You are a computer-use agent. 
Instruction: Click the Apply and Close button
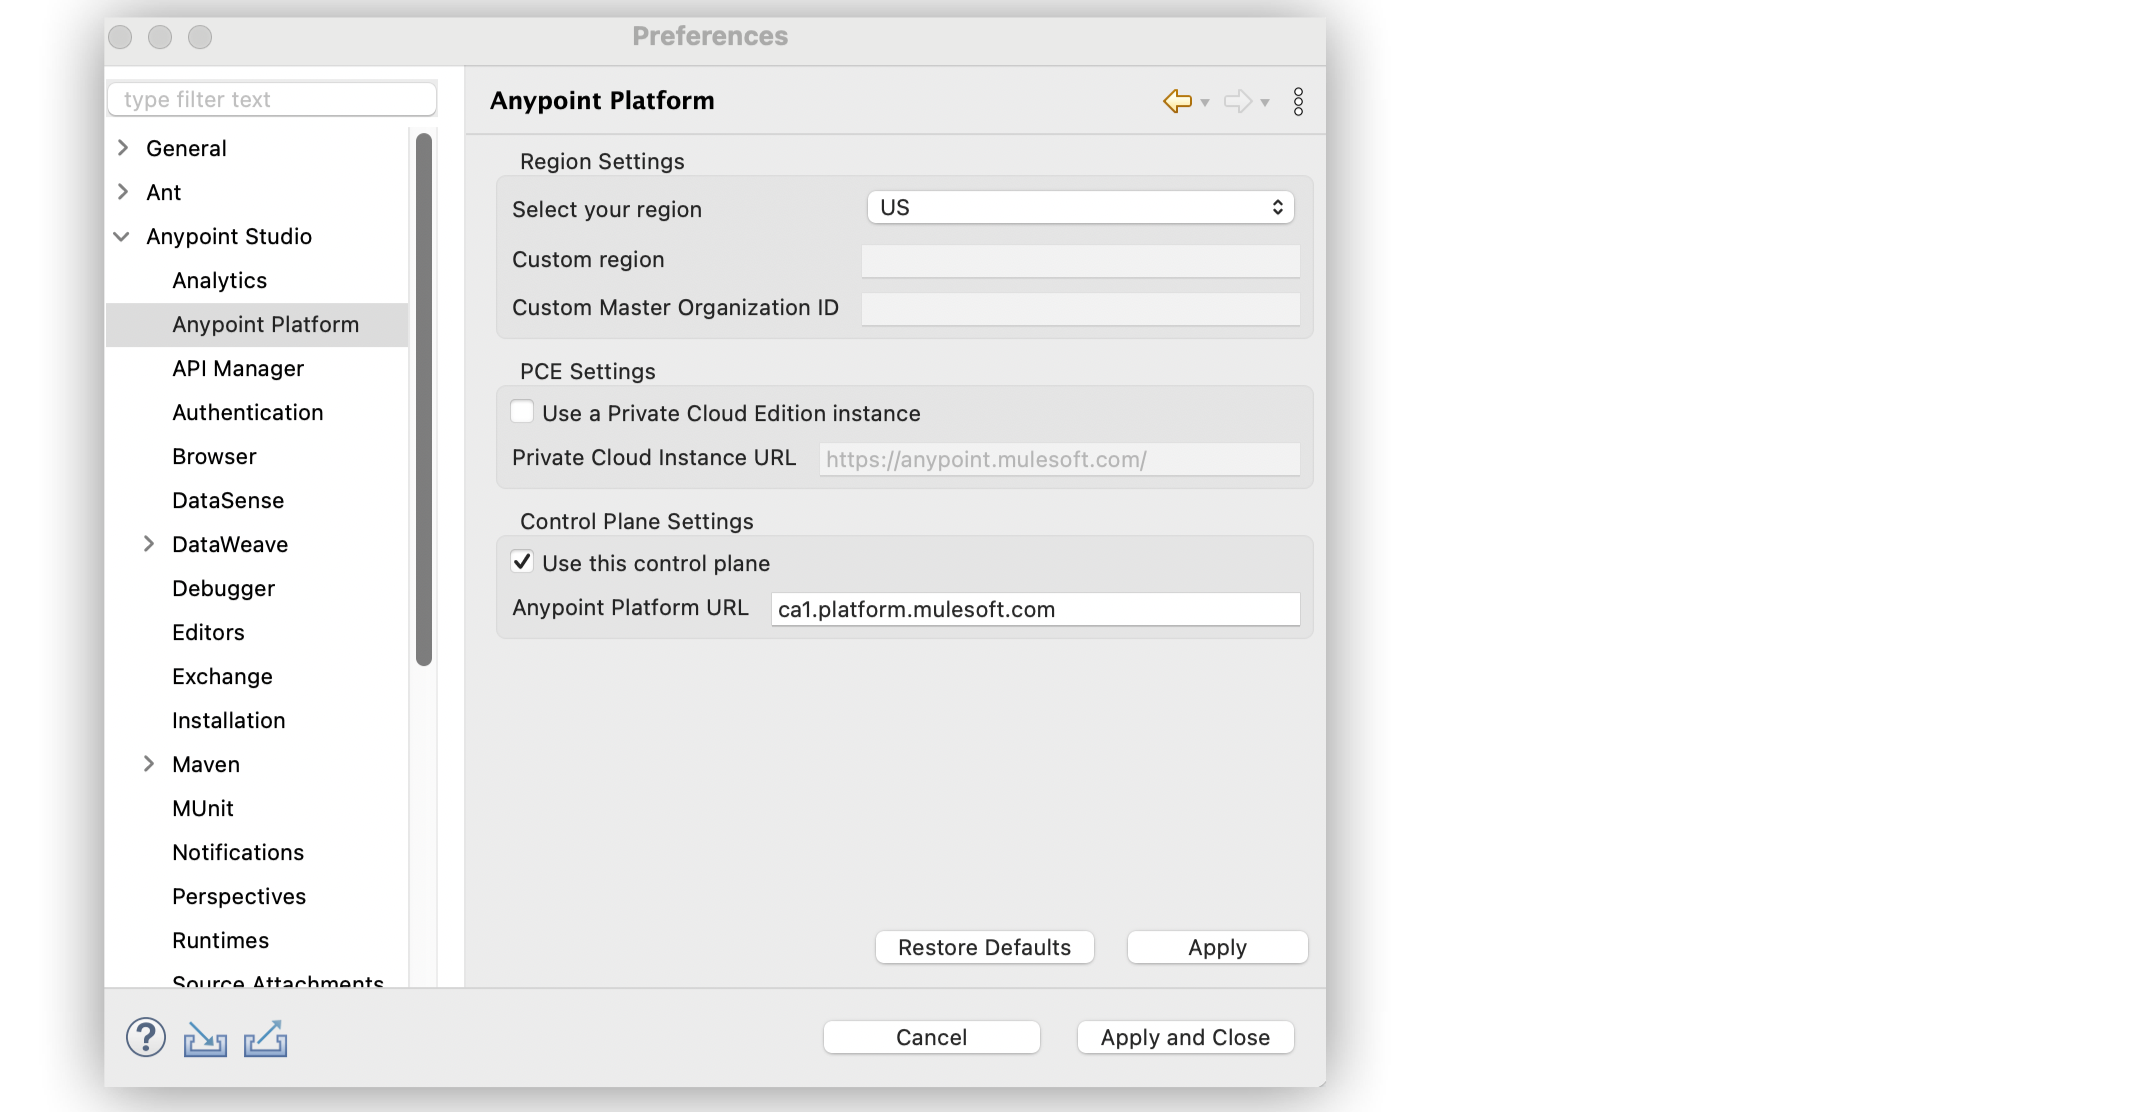tap(1185, 1037)
